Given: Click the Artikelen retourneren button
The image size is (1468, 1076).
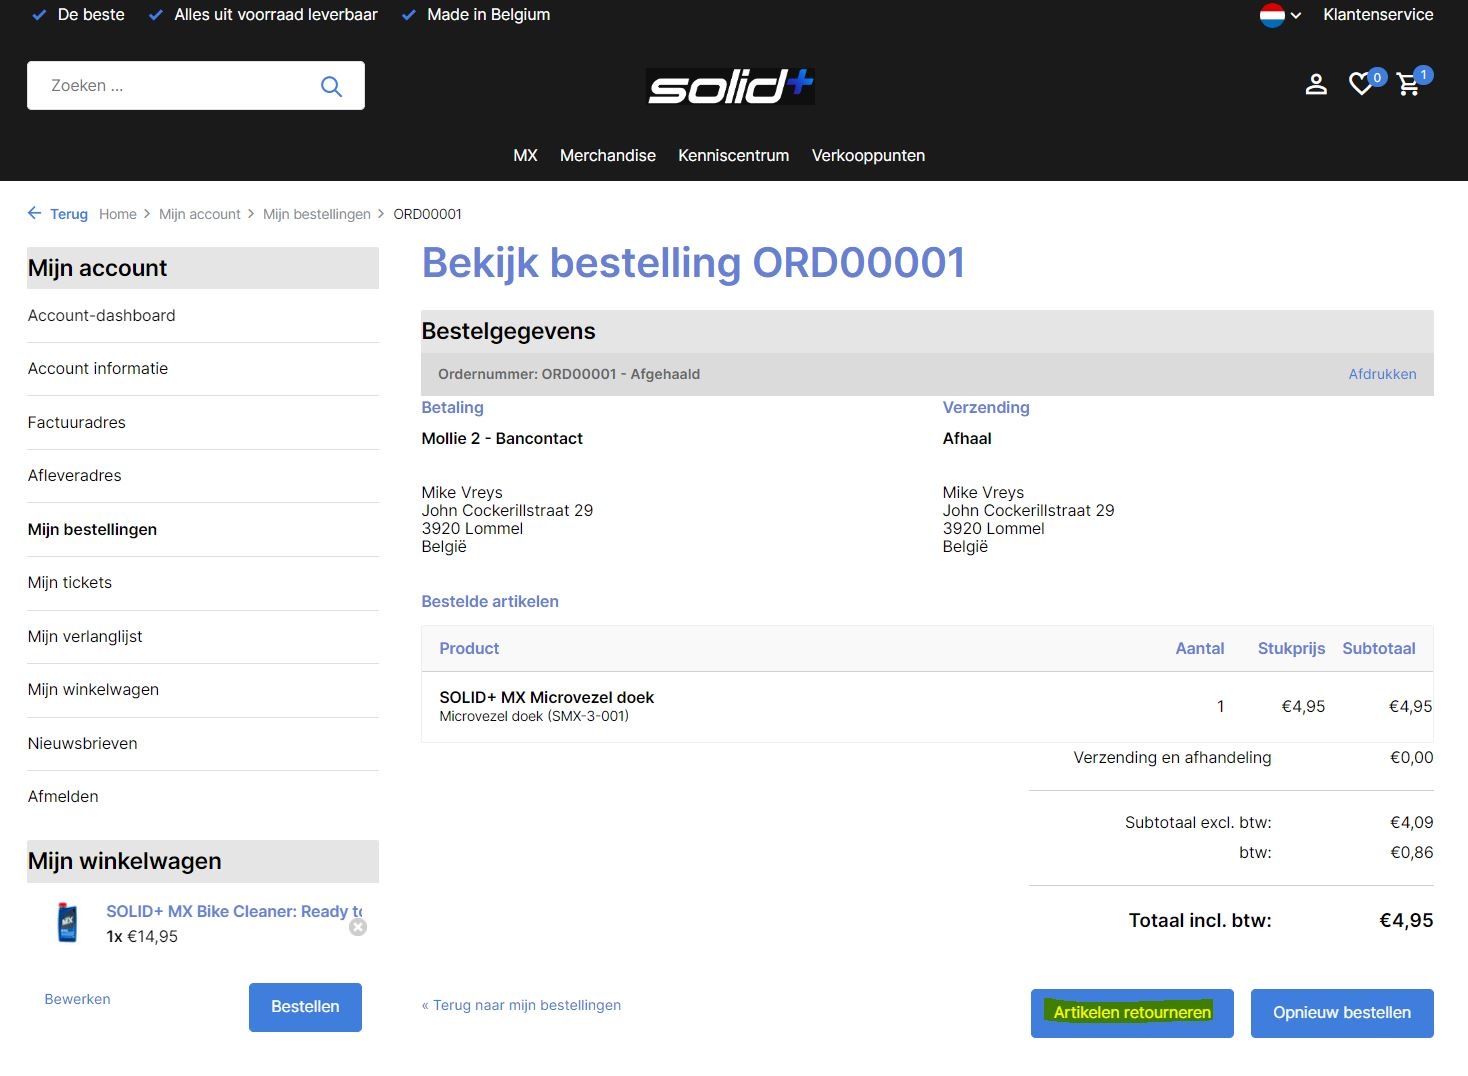Looking at the screenshot, I should point(1132,1013).
